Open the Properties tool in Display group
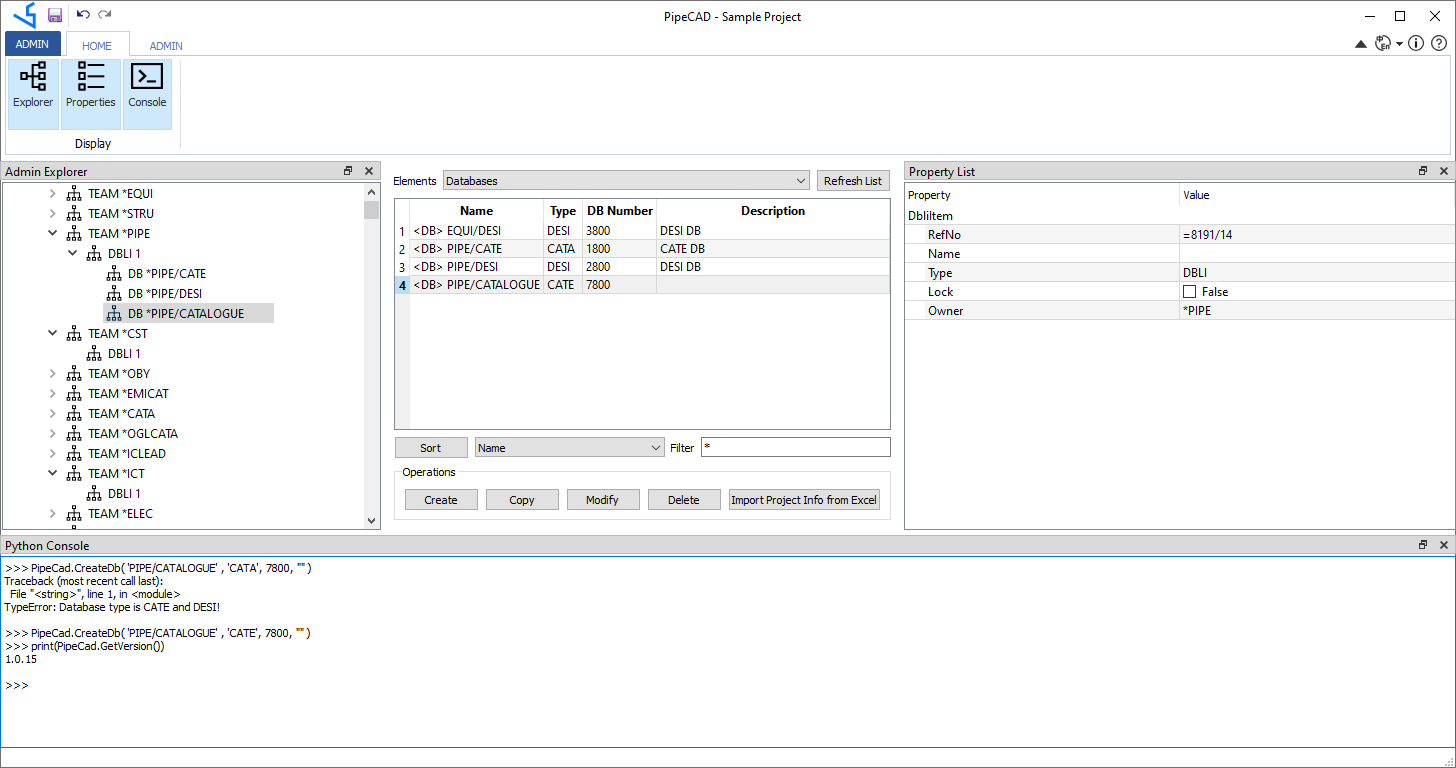1456x768 pixels. [90, 90]
